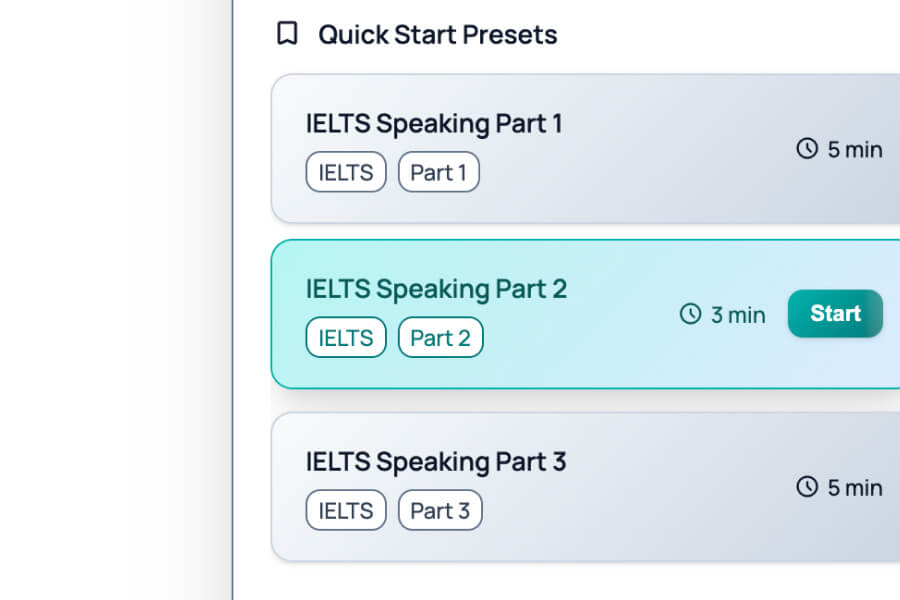900x600 pixels.
Task: Click the IELTS tag in Part 3 card
Action: pyautogui.click(x=346, y=510)
